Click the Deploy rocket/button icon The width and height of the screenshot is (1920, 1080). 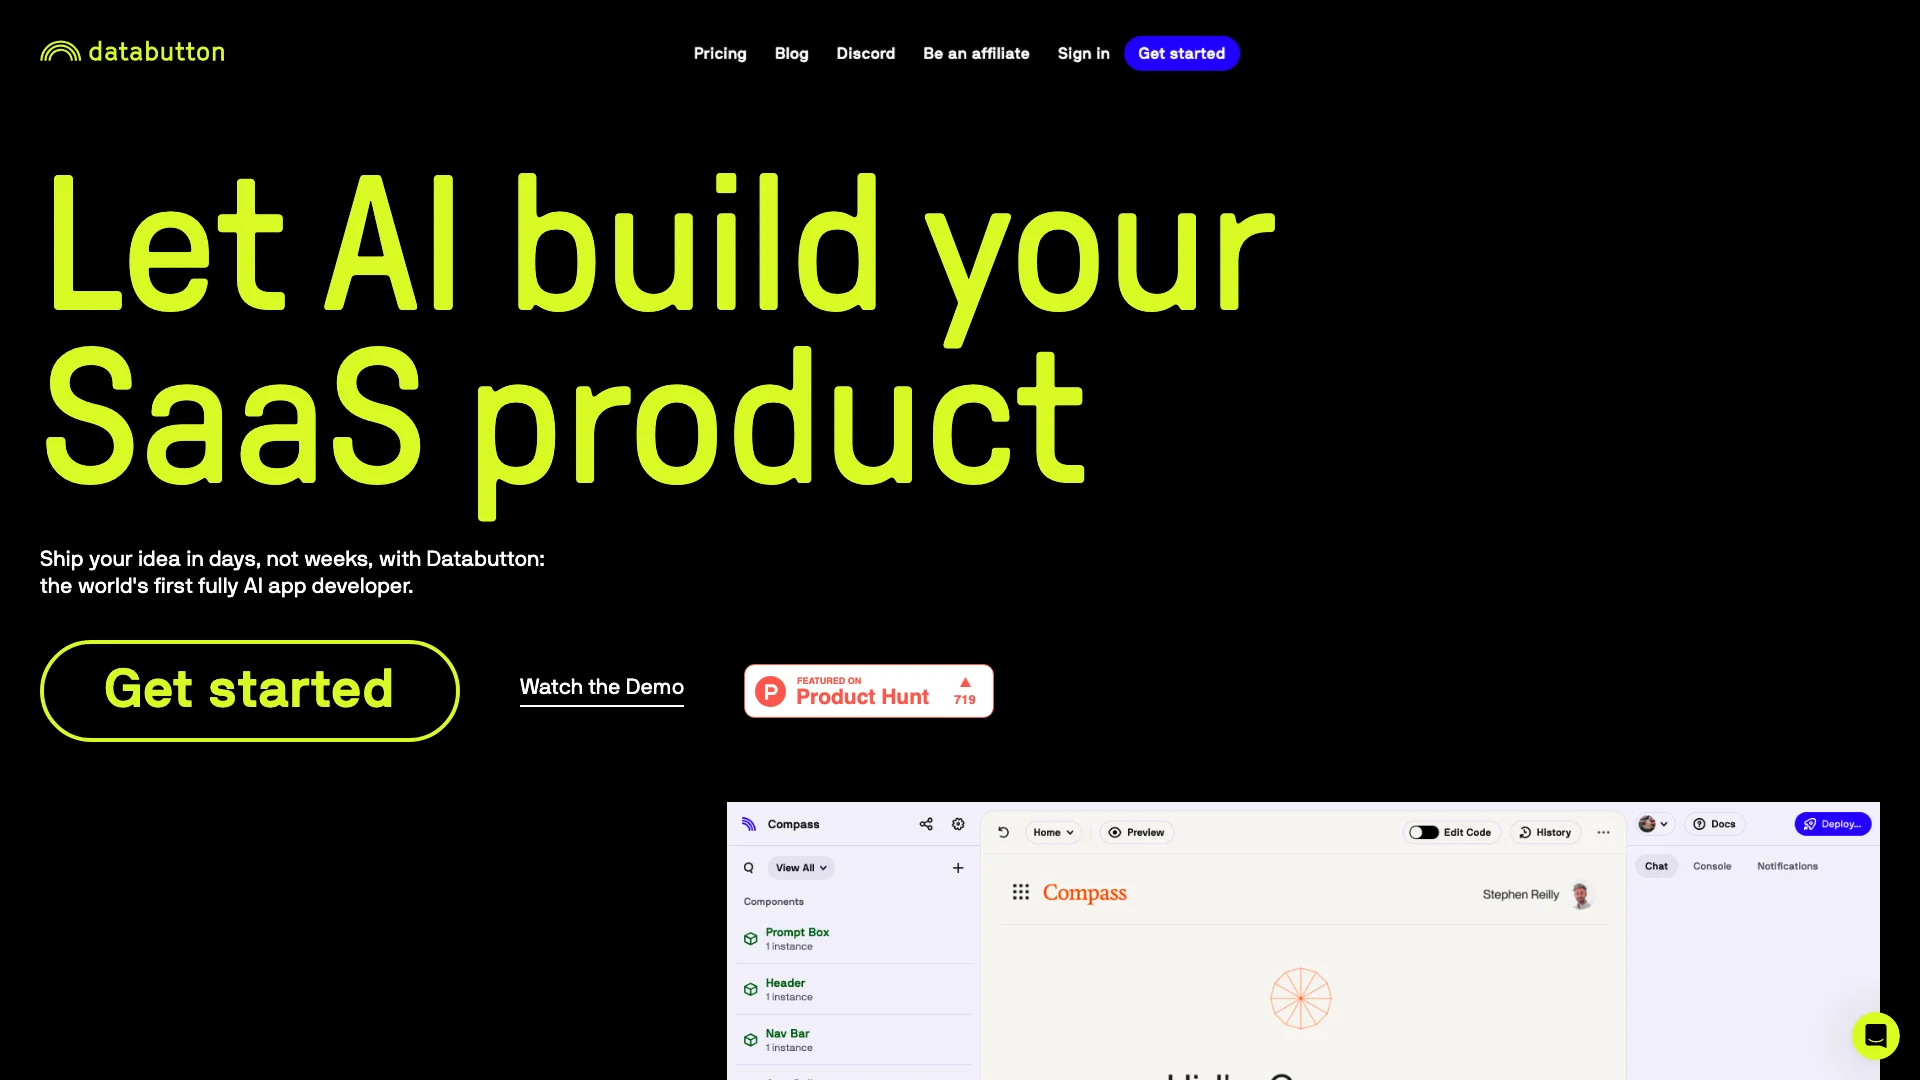(x=1832, y=824)
